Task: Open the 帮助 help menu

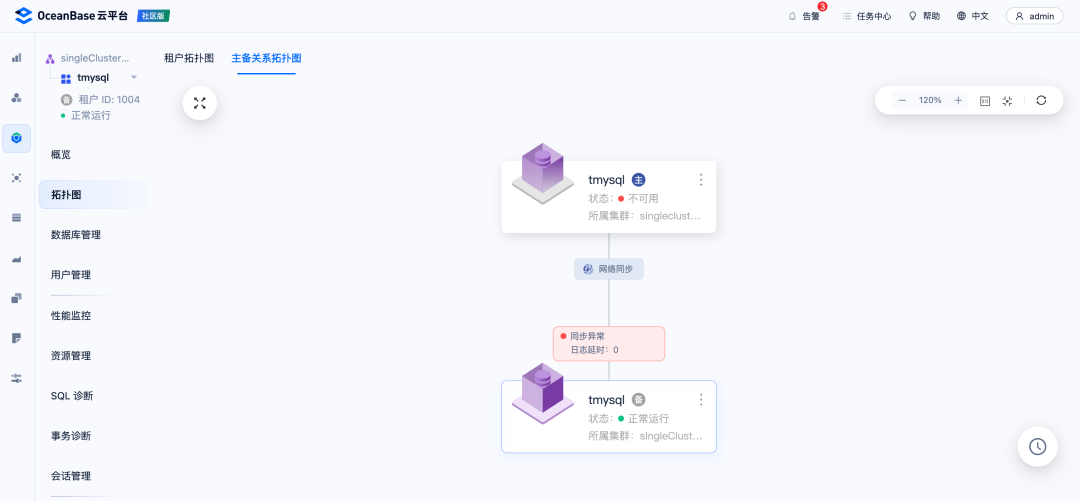Action: coord(924,16)
